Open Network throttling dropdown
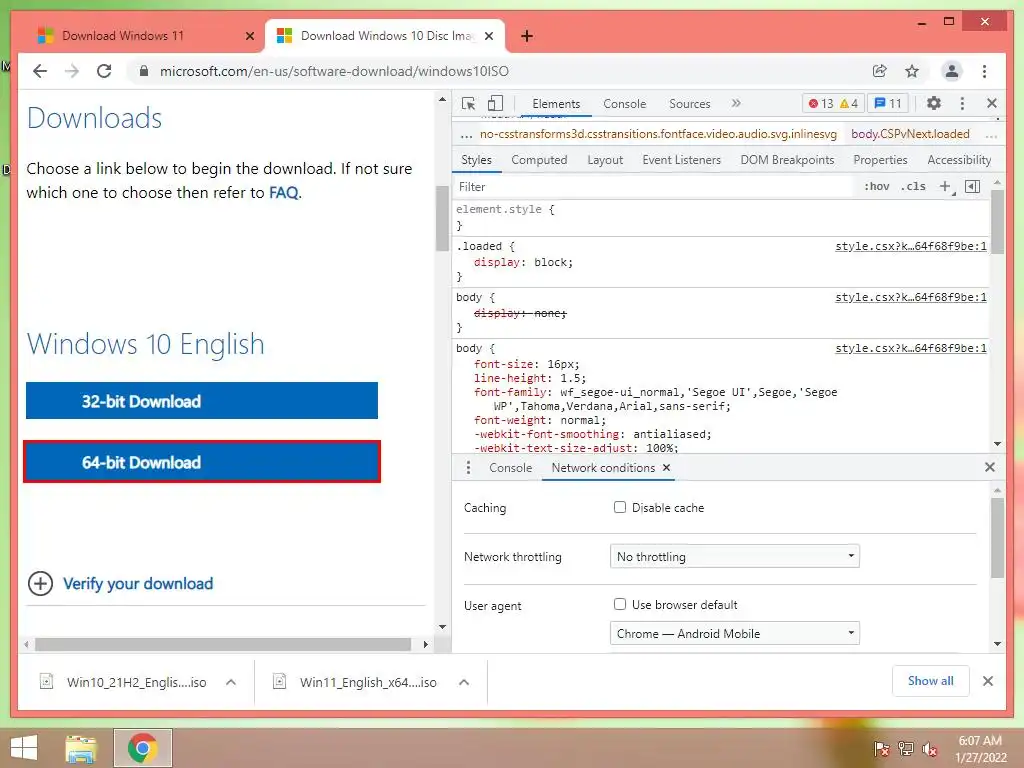The image size is (1024, 768). (x=735, y=556)
